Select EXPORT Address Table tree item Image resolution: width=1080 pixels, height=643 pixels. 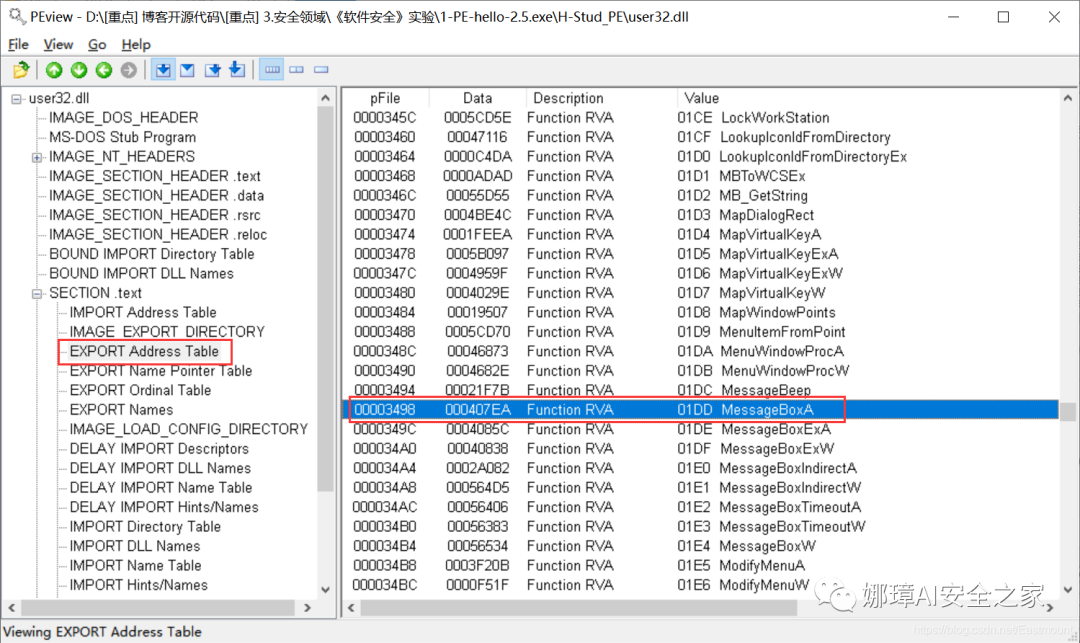(144, 351)
